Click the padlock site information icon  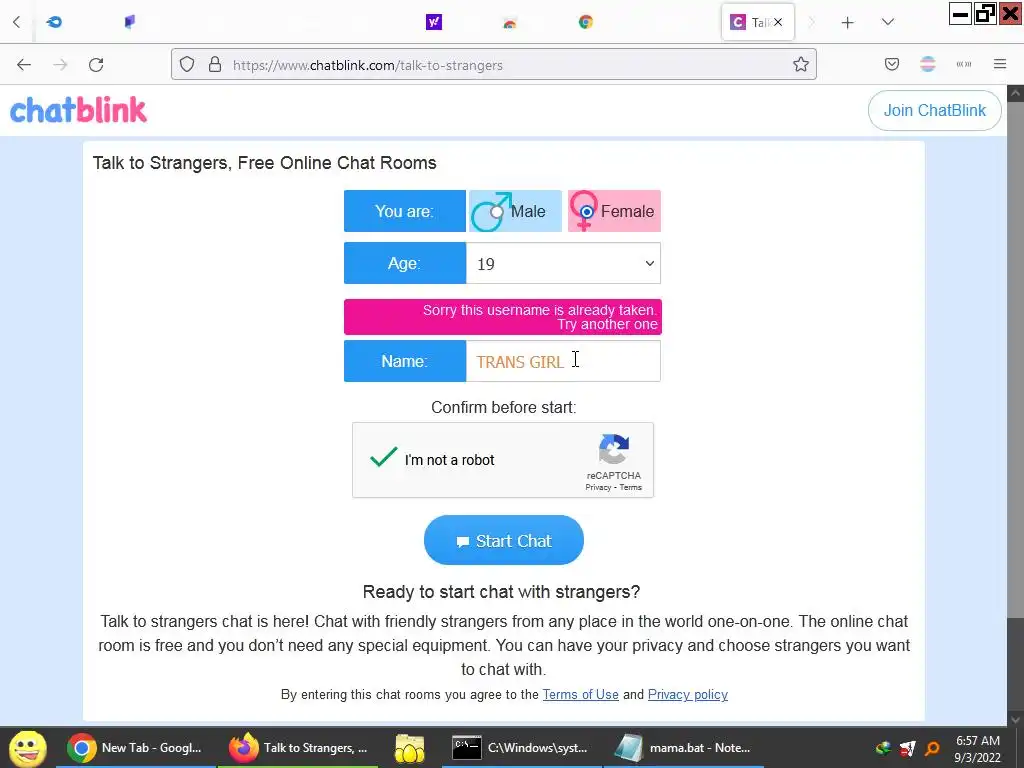coord(215,65)
